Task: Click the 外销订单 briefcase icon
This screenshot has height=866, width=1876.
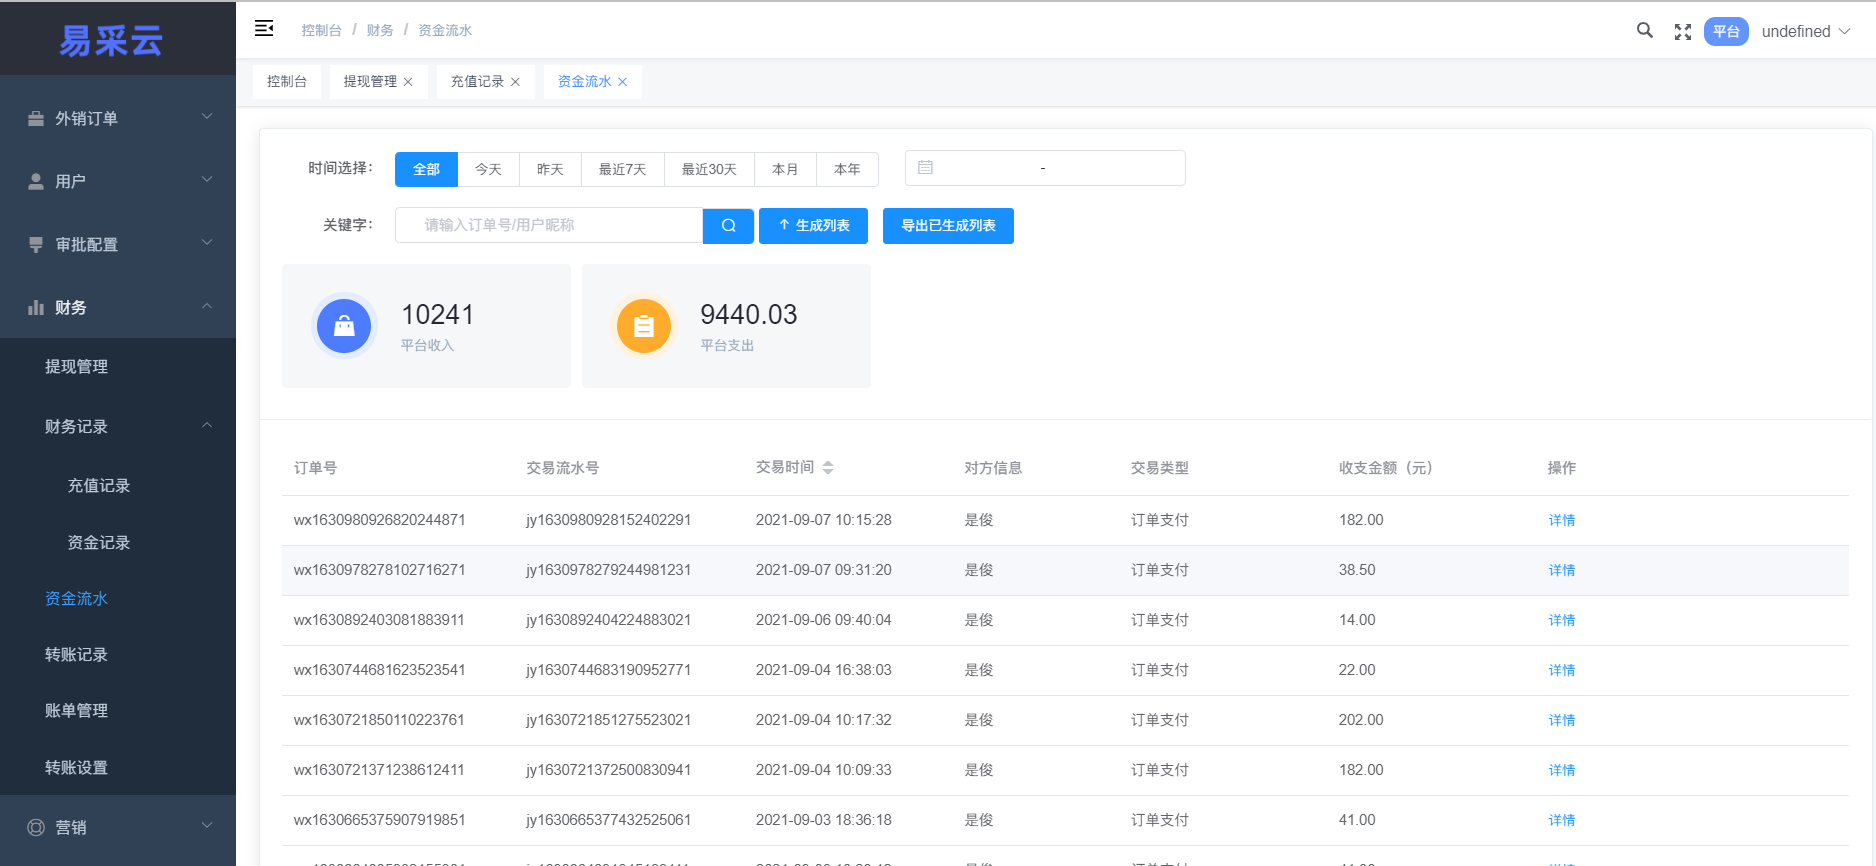Action: click(x=36, y=118)
